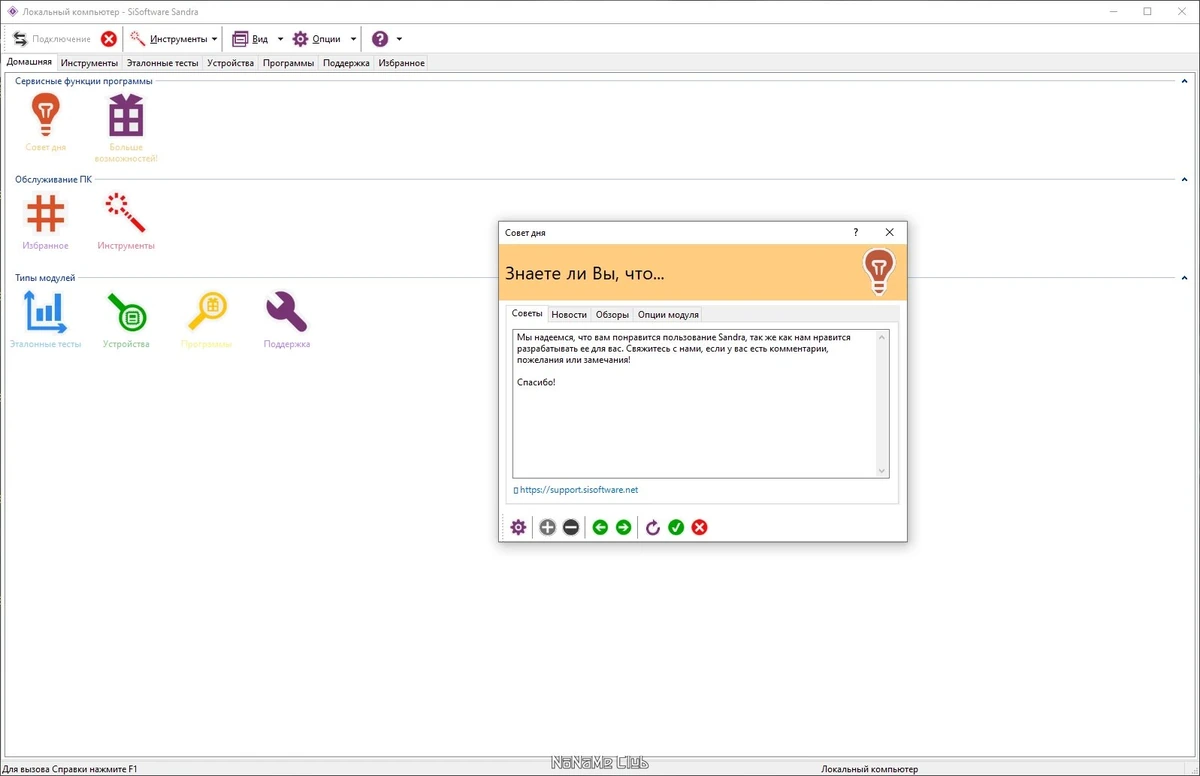Screen dimensions: 1200x776
Task: Select the Новости tab in dialog
Action: (x=569, y=314)
